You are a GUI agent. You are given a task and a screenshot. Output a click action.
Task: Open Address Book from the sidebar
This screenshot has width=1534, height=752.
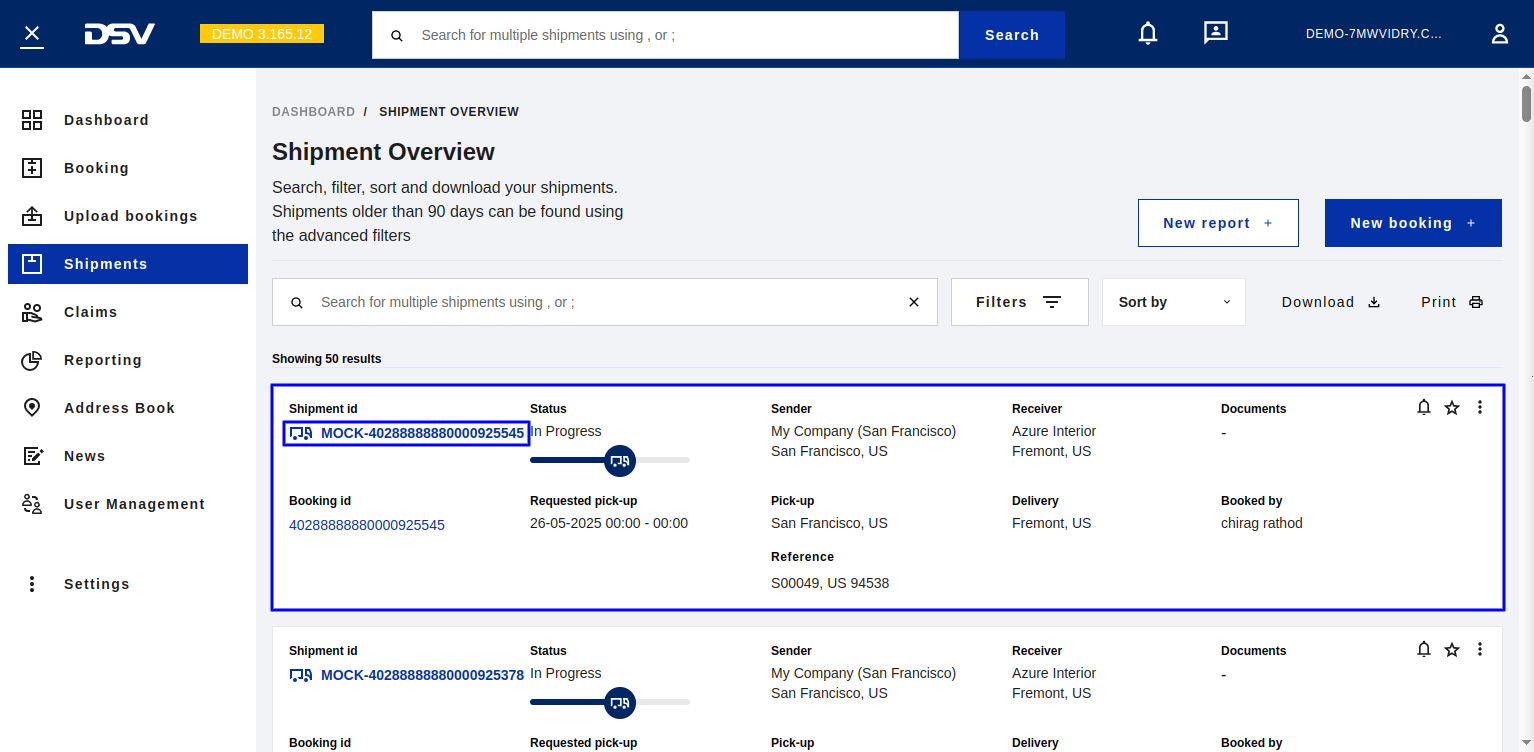coord(119,408)
